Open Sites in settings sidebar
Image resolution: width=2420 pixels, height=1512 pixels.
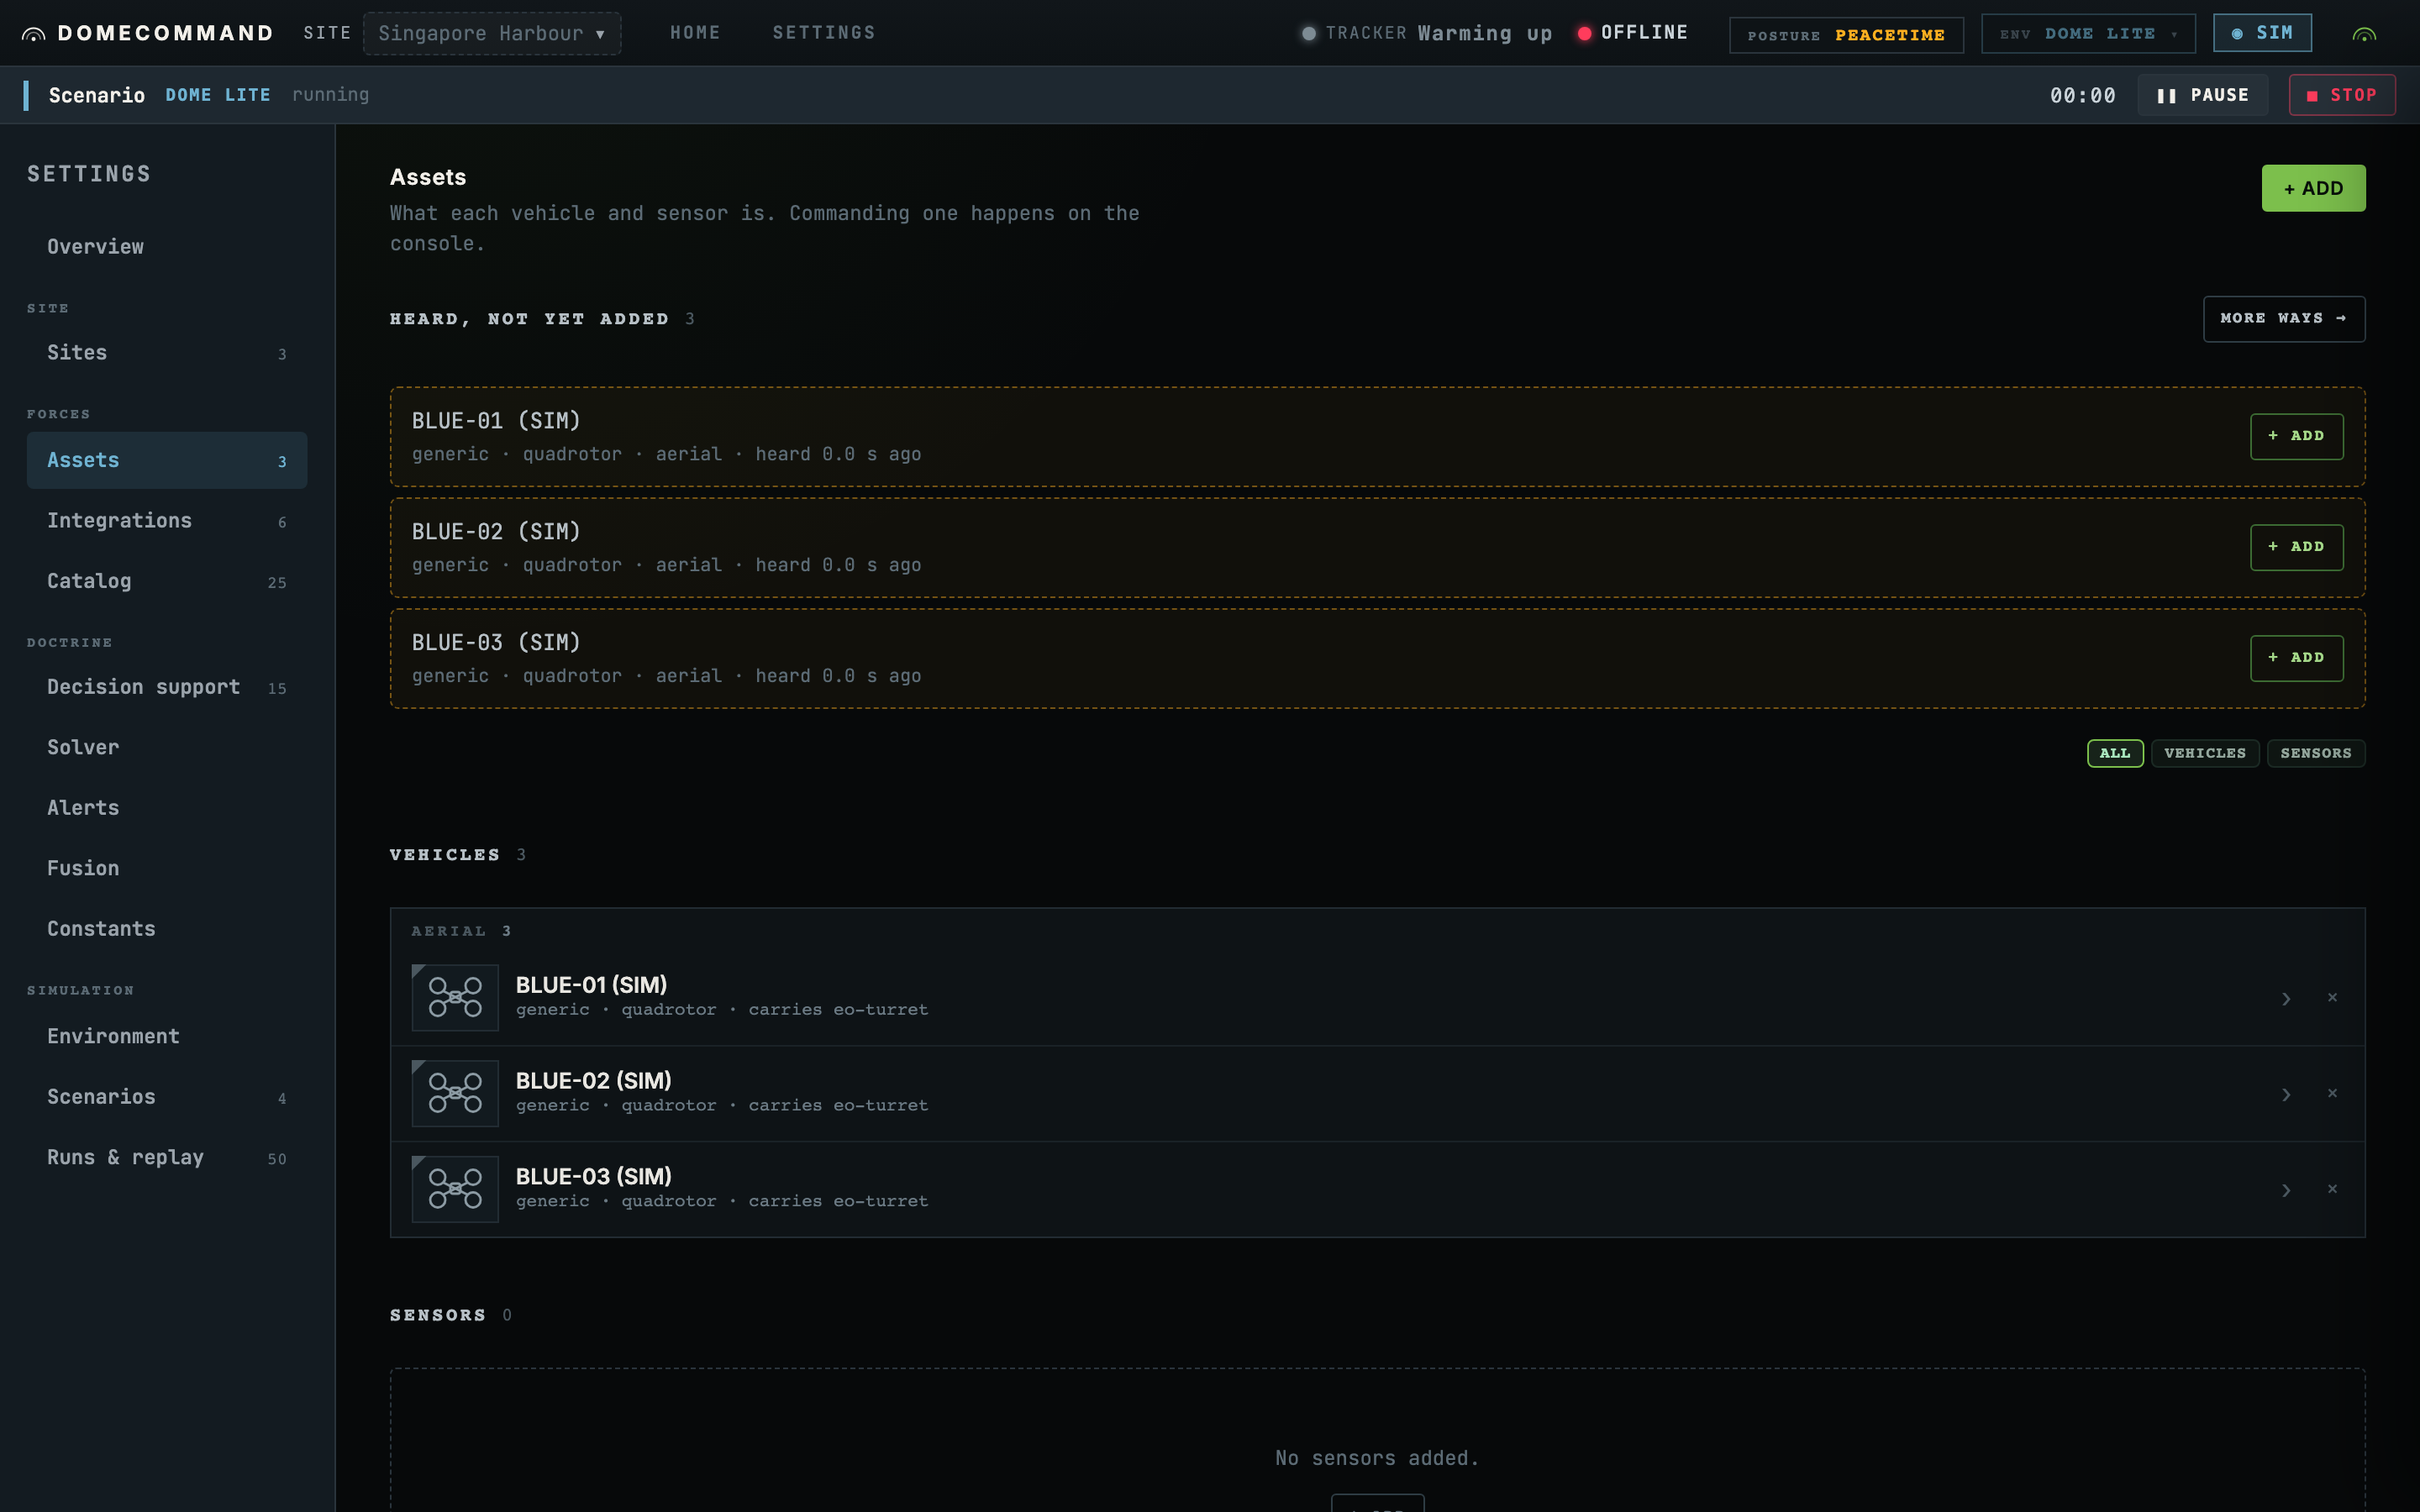[x=167, y=353]
